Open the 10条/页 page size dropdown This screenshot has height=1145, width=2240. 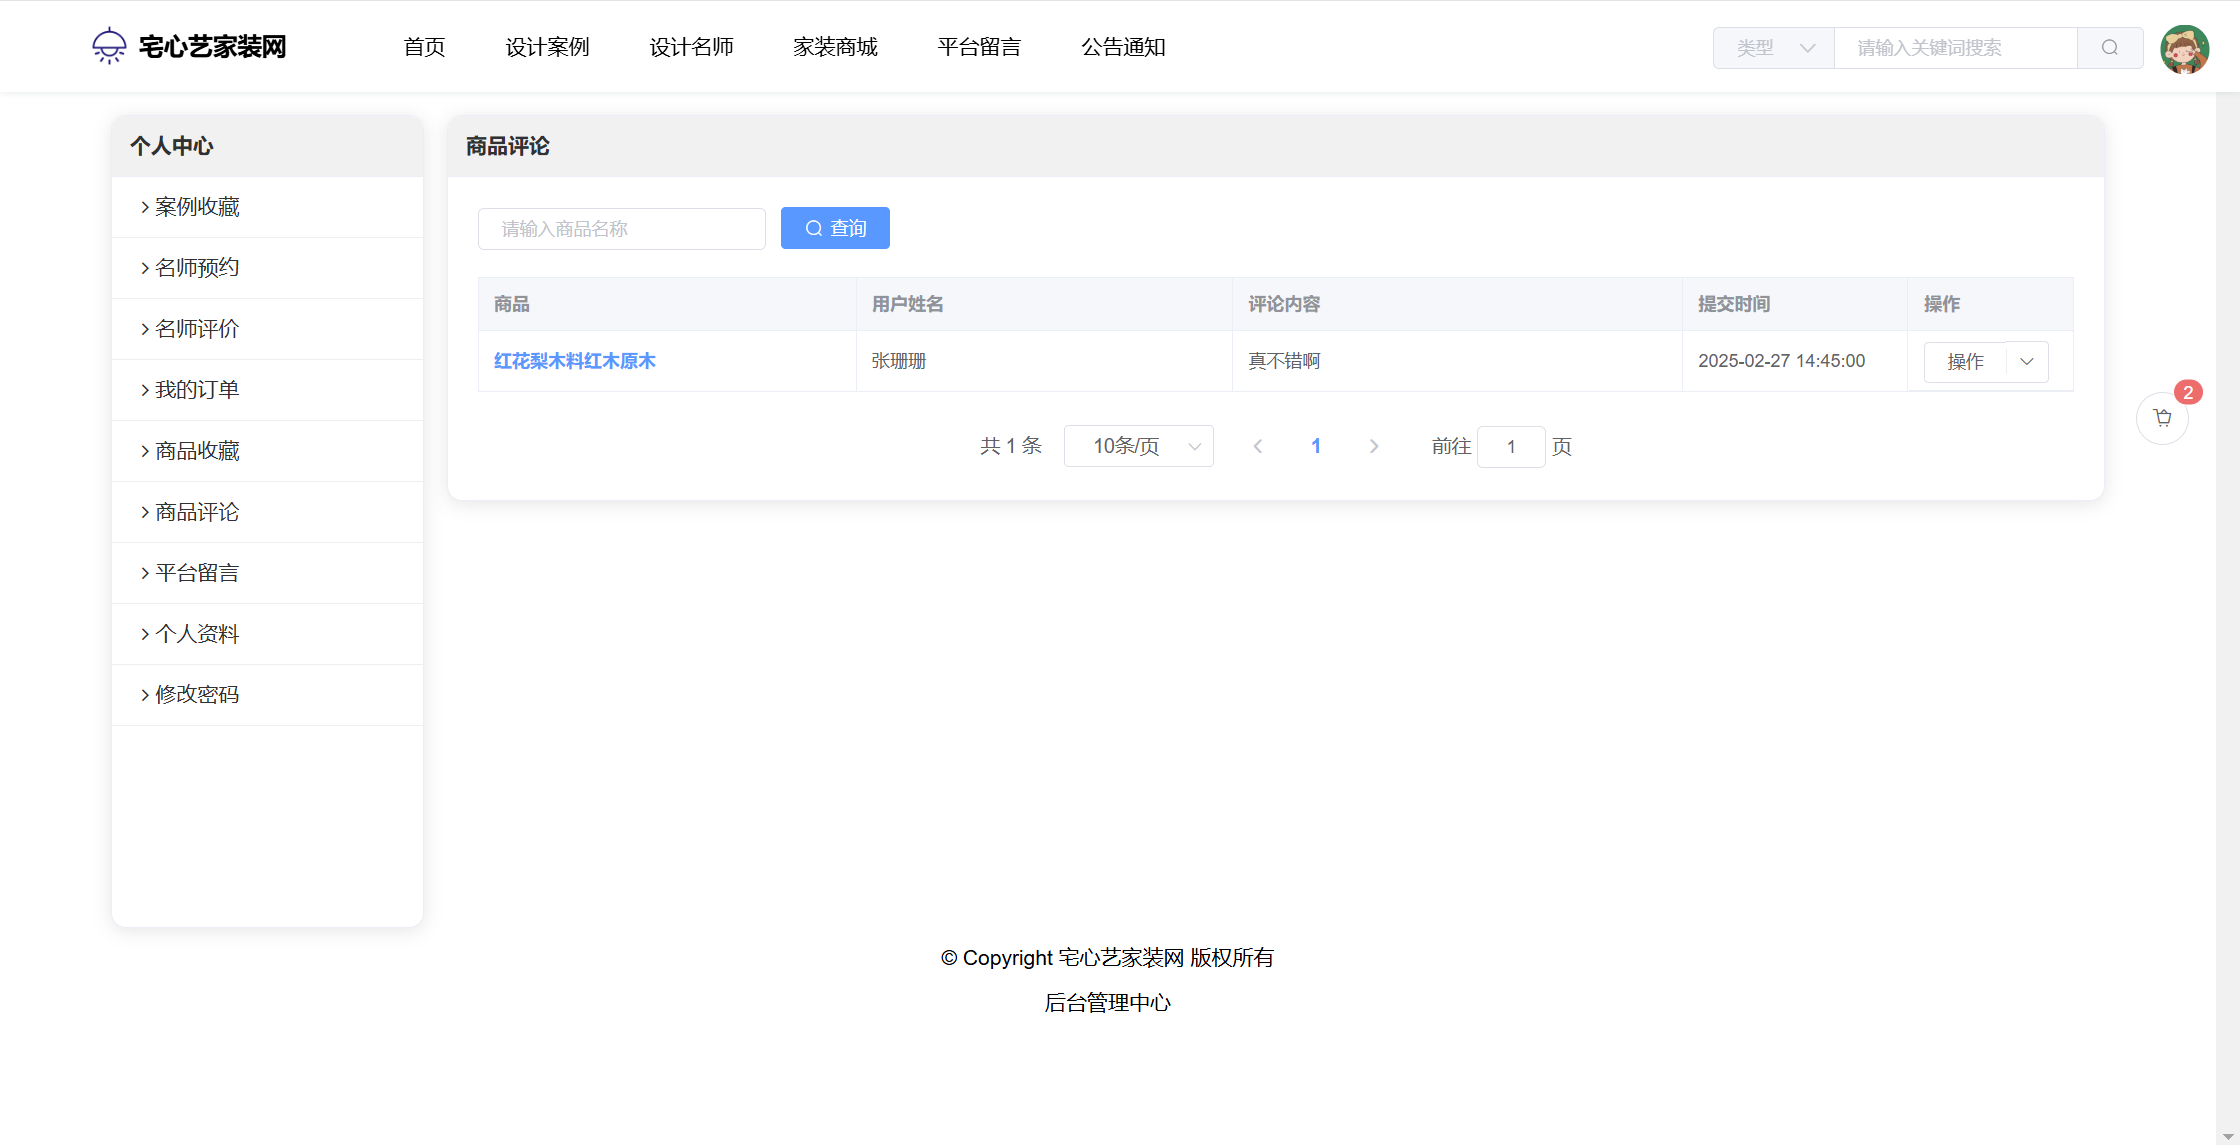click(x=1139, y=446)
